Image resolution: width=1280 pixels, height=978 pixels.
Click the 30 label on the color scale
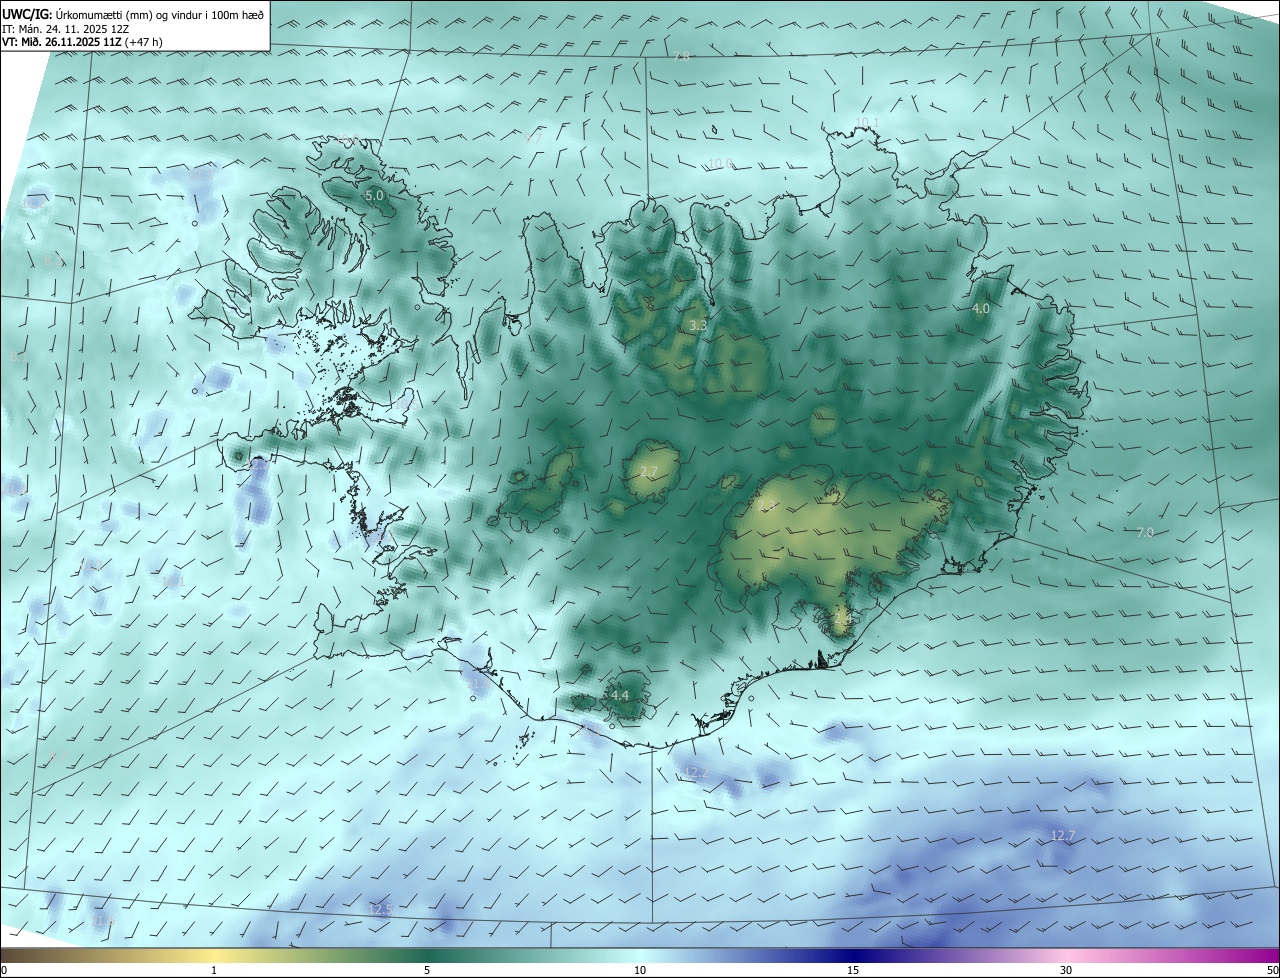click(x=1066, y=970)
